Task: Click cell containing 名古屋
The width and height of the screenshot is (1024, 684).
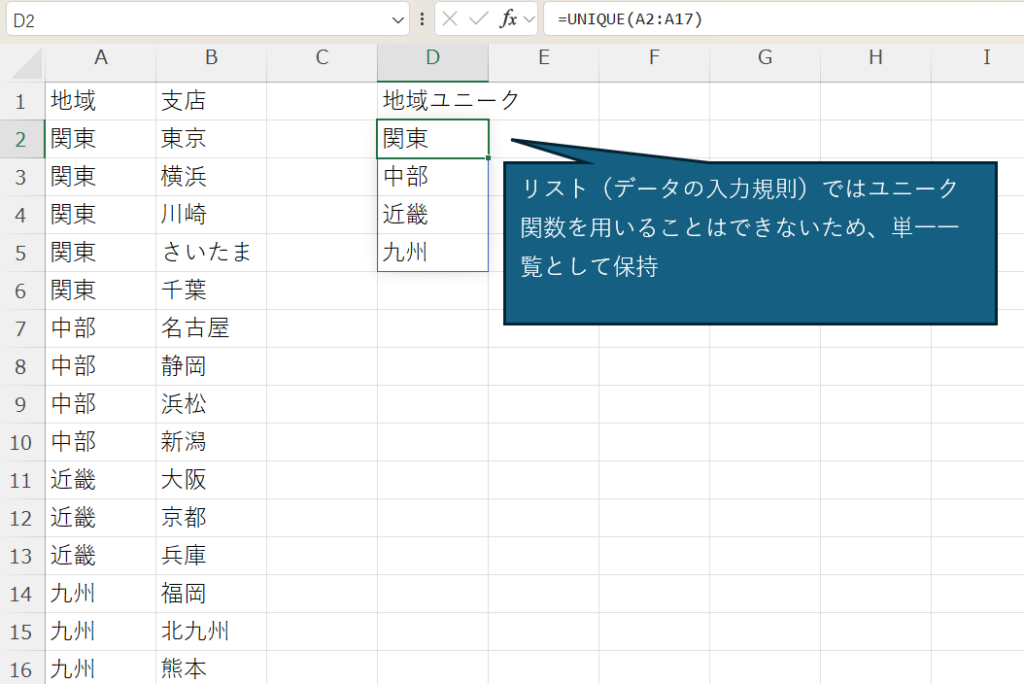Action: coord(211,328)
